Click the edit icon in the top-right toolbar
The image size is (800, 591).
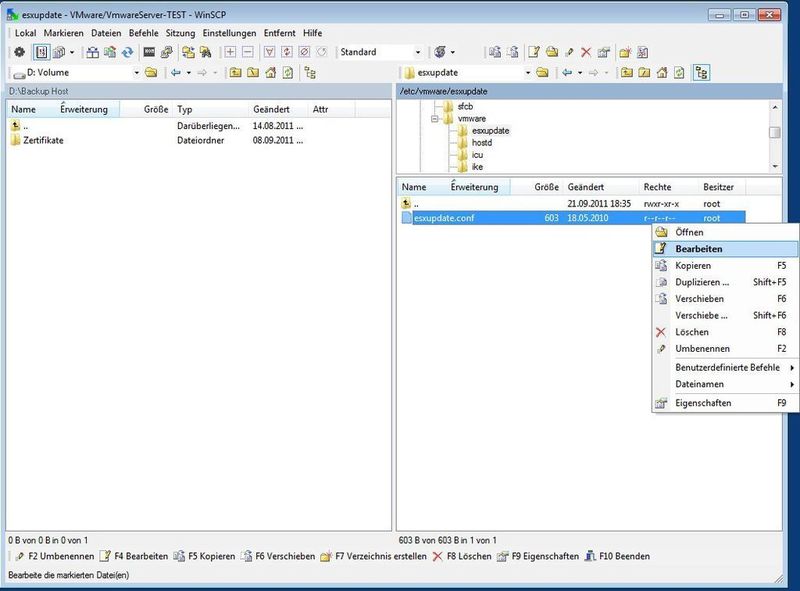click(534, 52)
